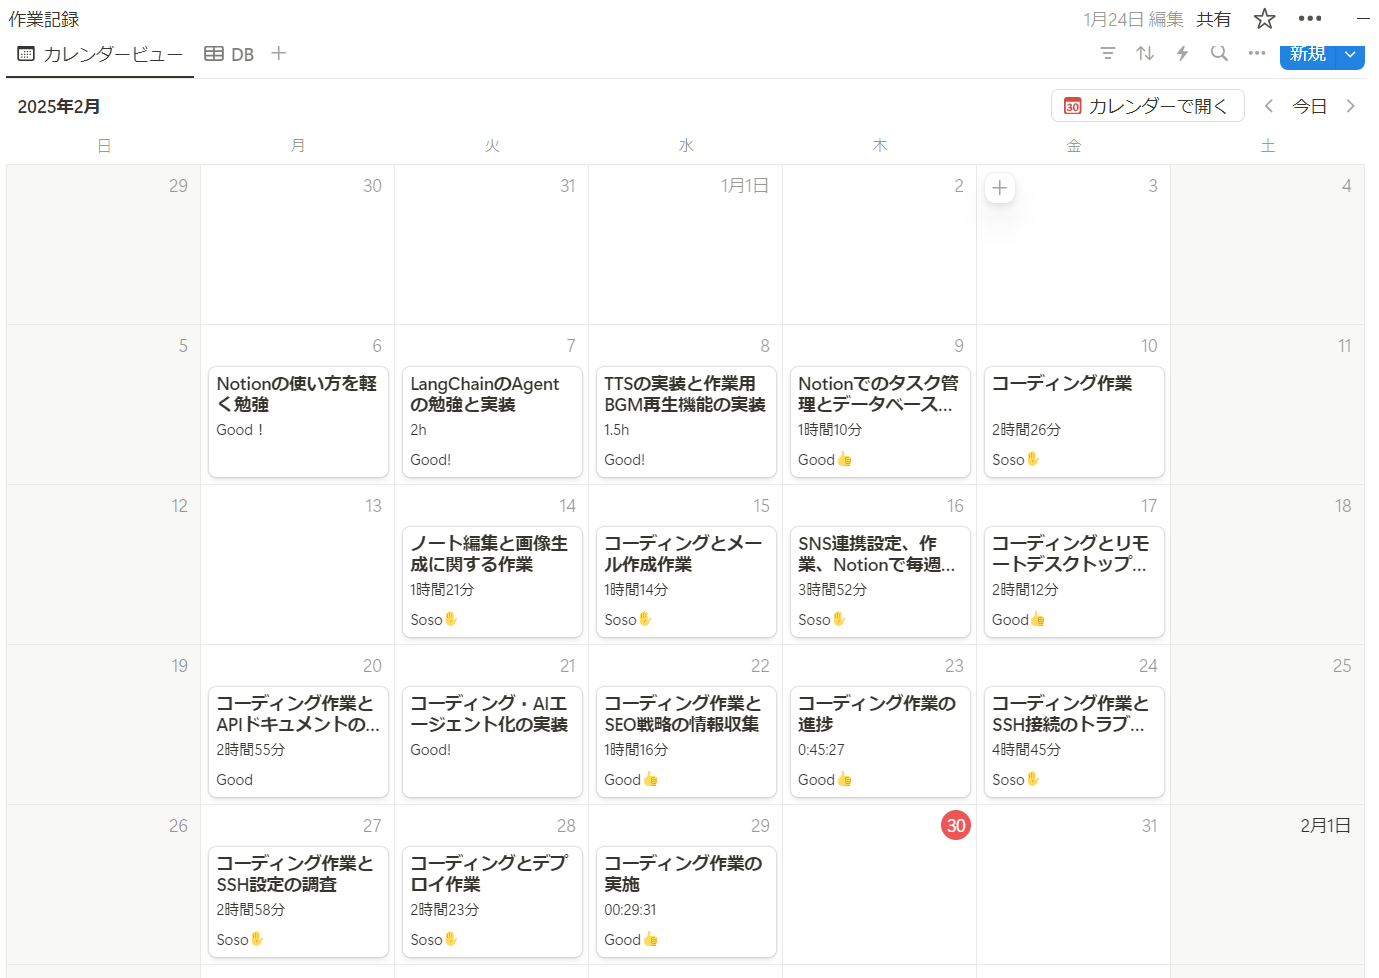1379x978 pixels.
Task: Click 1時間10分 duration text
Action: 830,429
